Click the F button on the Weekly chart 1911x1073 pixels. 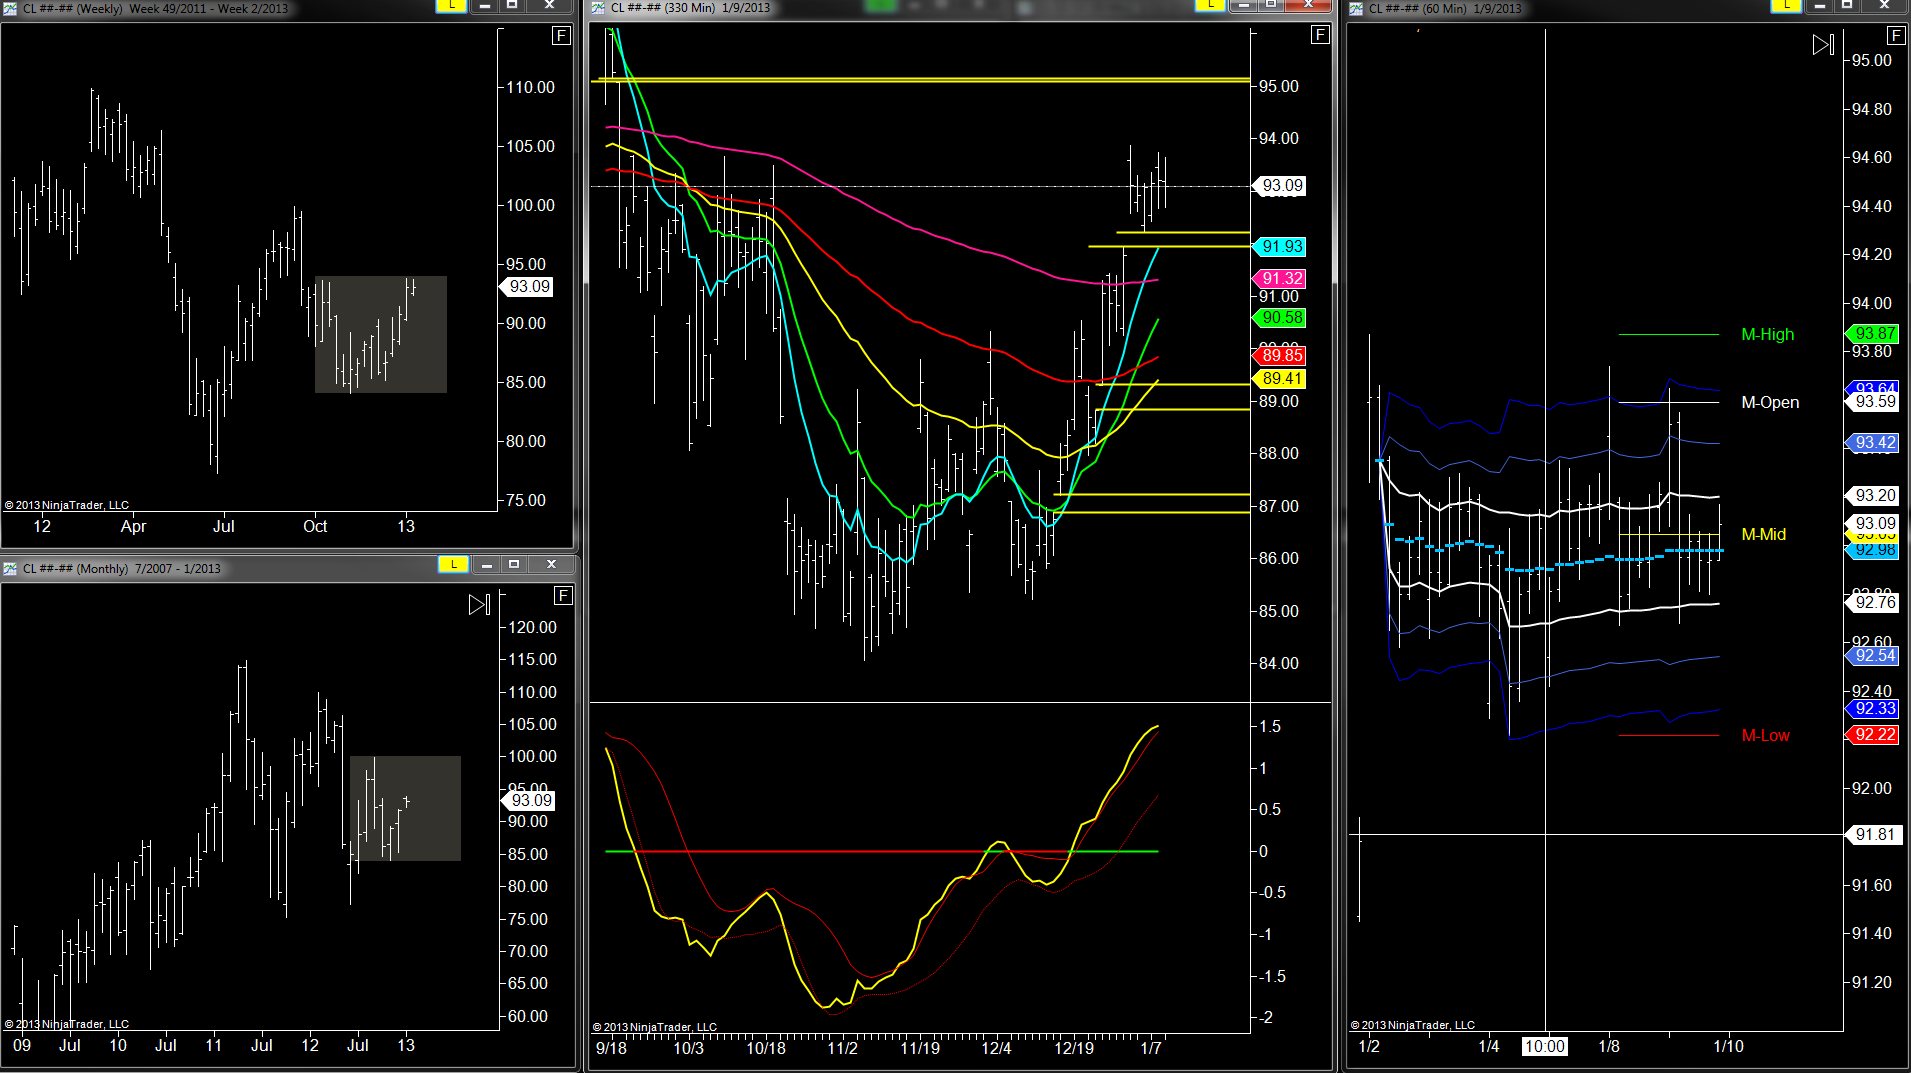[561, 36]
